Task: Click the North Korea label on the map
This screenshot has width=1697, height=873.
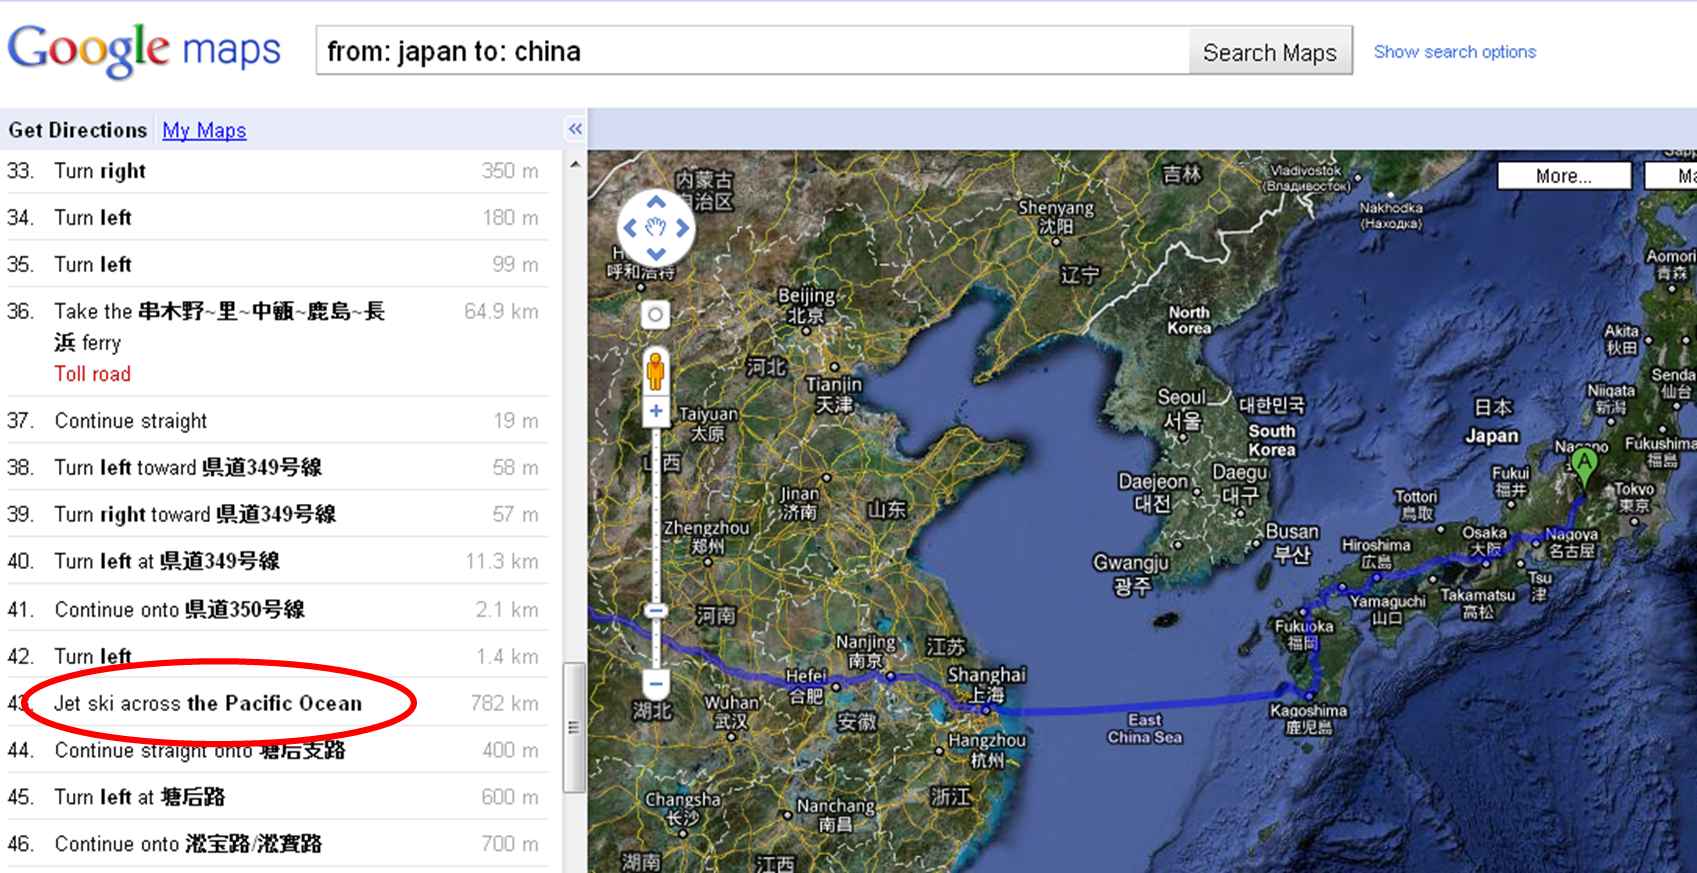Action: (1189, 320)
